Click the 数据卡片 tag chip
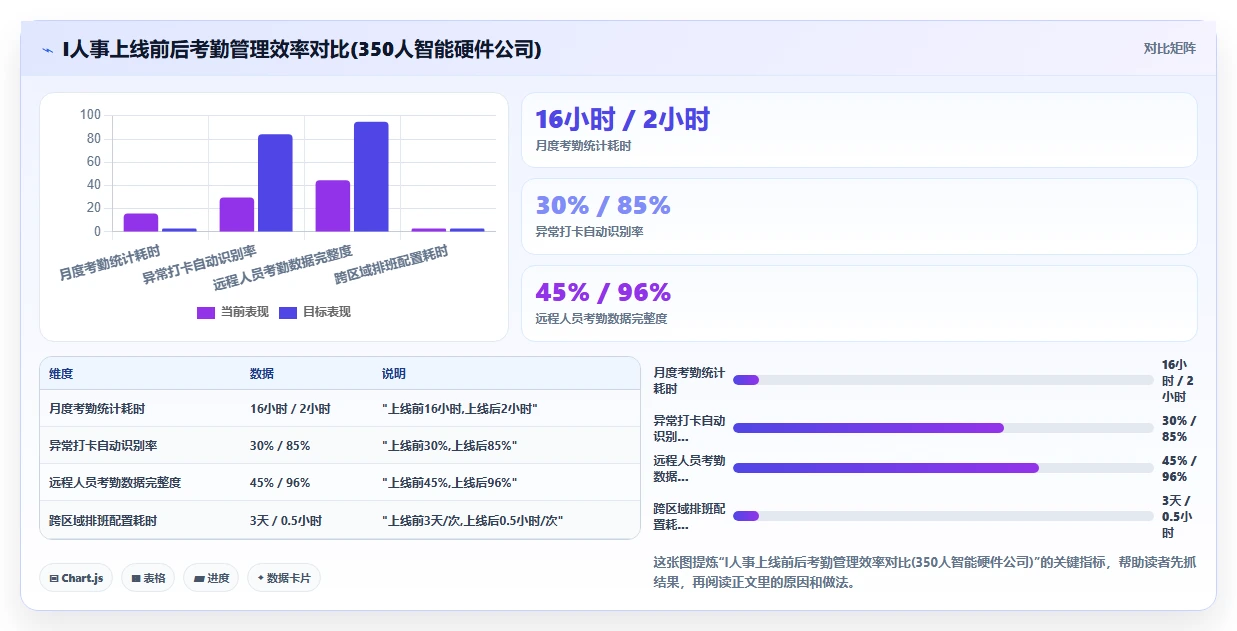 (284, 578)
